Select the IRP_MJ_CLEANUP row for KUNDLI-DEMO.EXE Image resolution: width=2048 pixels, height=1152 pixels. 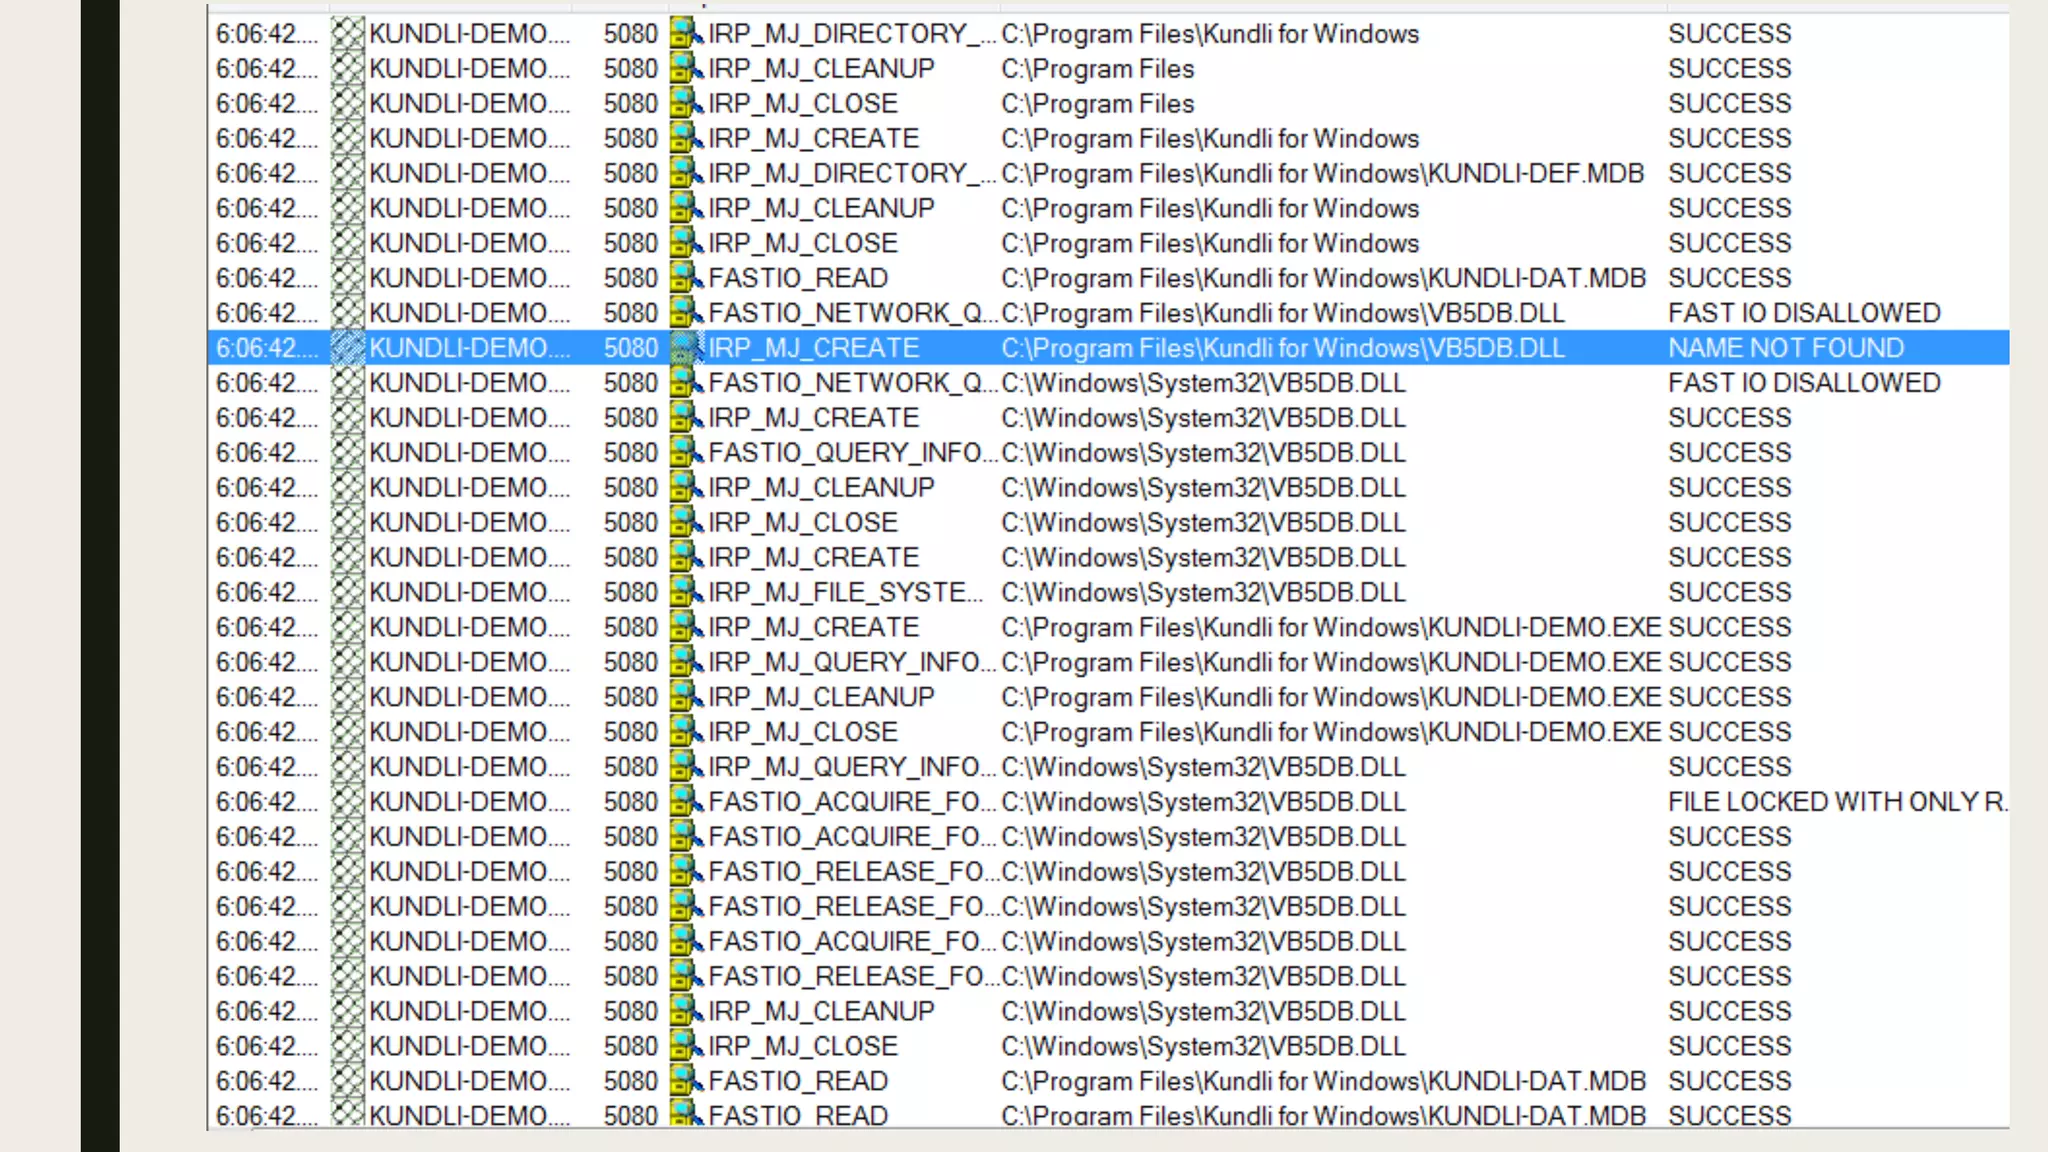click(x=820, y=697)
